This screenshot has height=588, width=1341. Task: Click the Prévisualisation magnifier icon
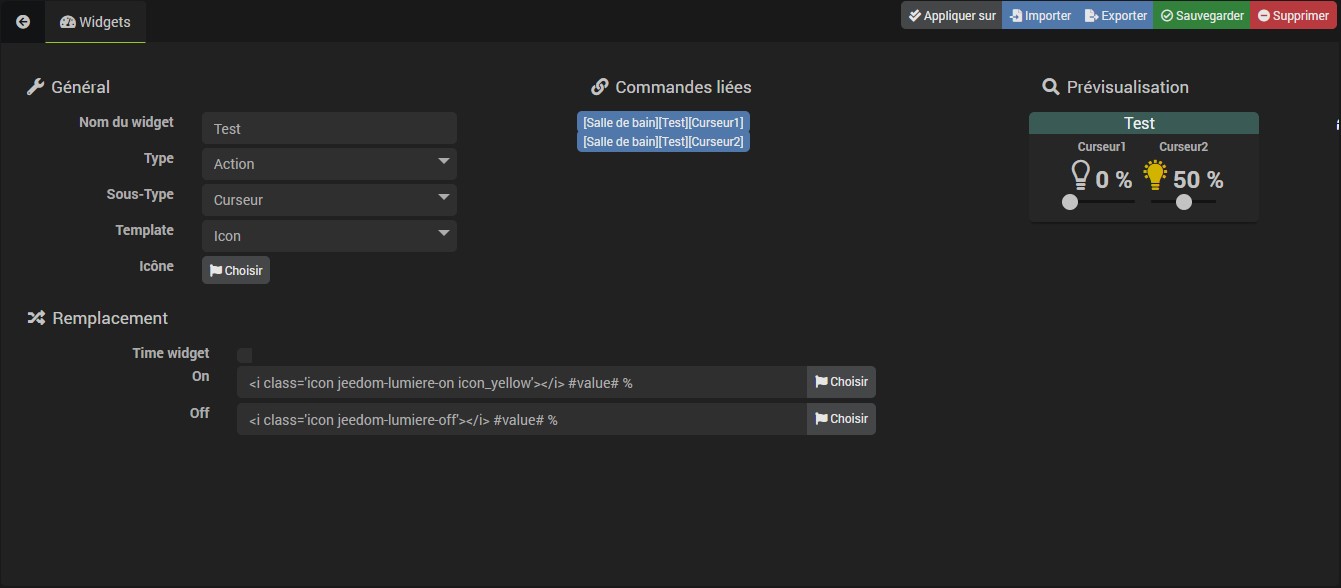tap(1050, 87)
